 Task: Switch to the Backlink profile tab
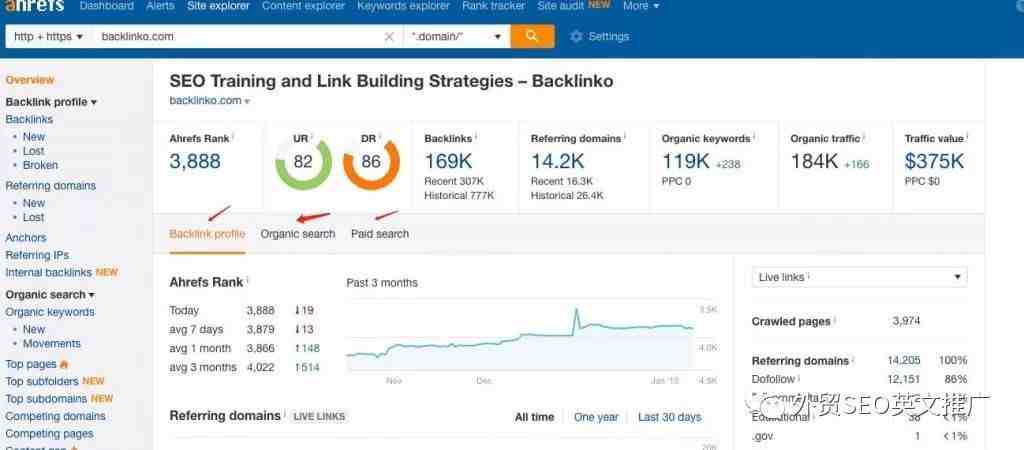point(207,234)
